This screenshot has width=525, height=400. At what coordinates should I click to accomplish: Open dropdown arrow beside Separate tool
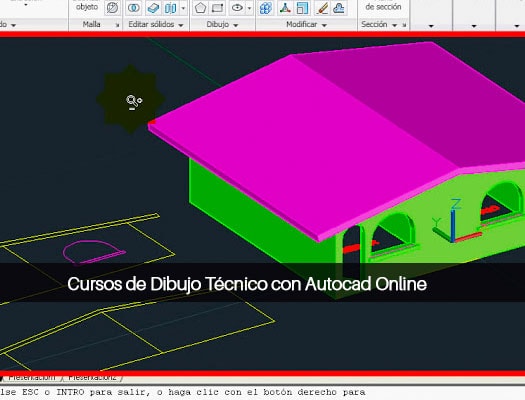pyautogui.click(x=183, y=8)
